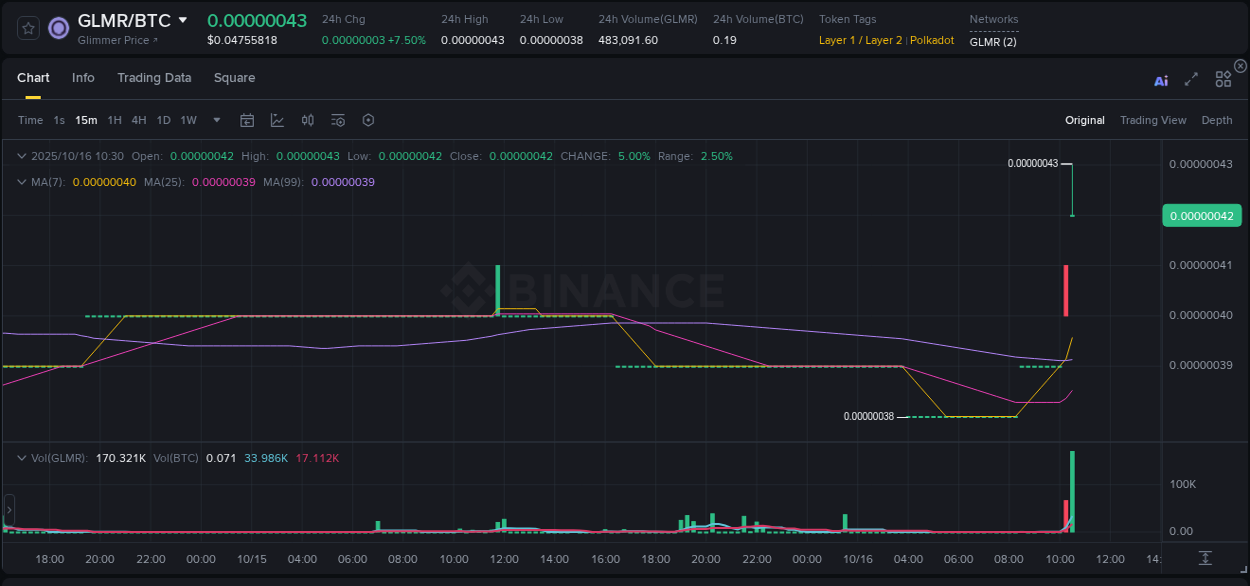Switch to the Trading Data tab
Screen dimensions: 1250x586
[x=154, y=78]
